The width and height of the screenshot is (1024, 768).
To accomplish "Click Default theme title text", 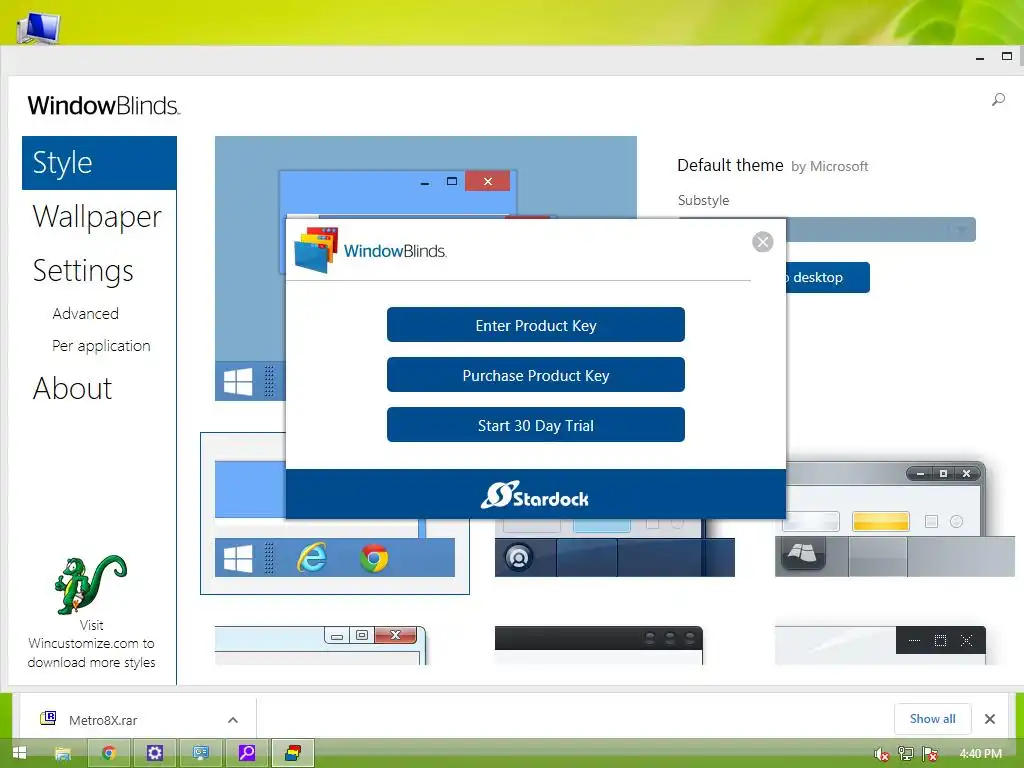I will (730, 165).
